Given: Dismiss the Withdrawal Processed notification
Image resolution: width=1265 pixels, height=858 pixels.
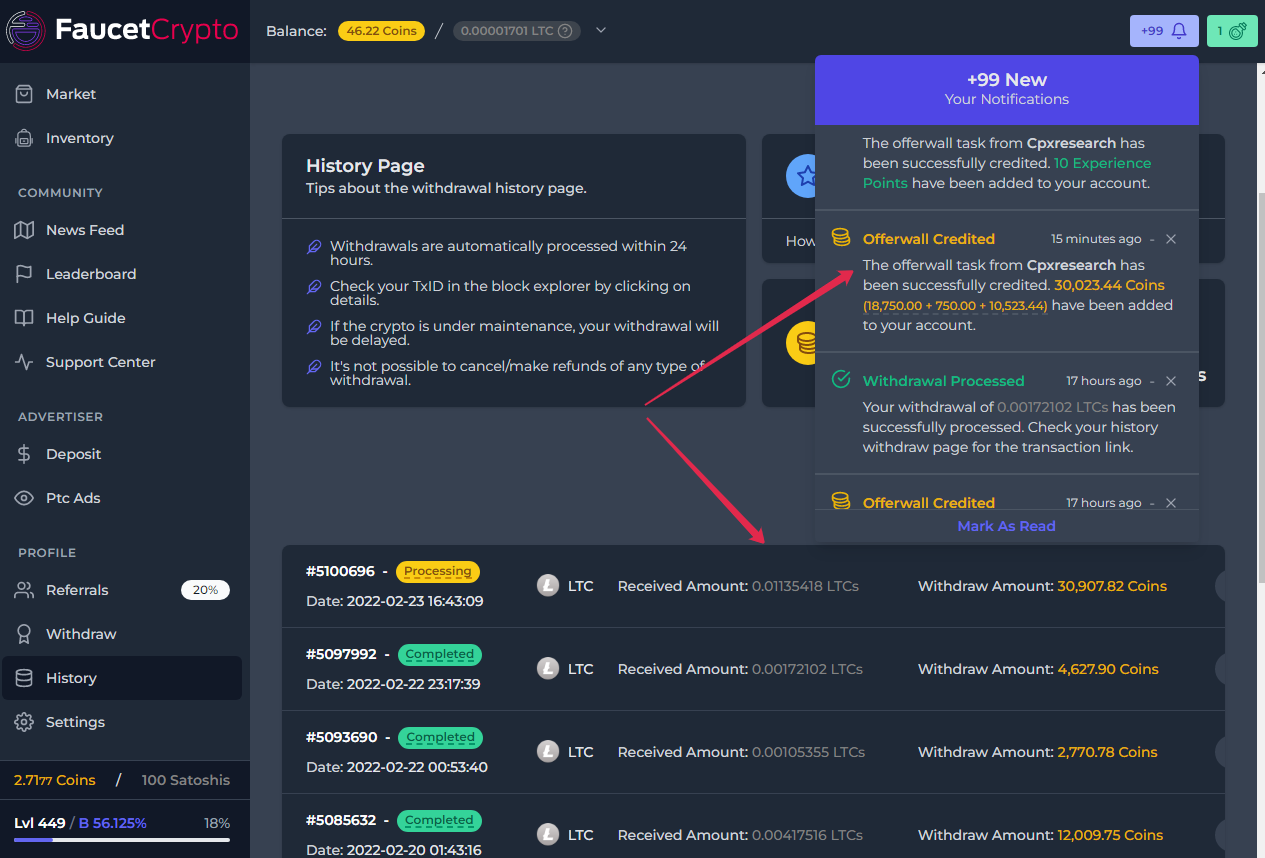Looking at the screenshot, I should coord(1171,381).
